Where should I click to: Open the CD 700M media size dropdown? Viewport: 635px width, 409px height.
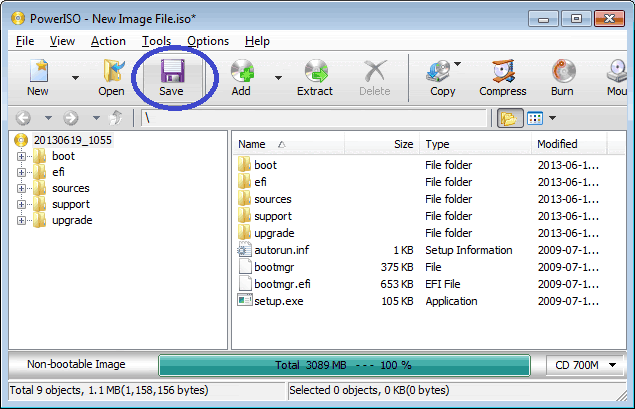pos(586,365)
